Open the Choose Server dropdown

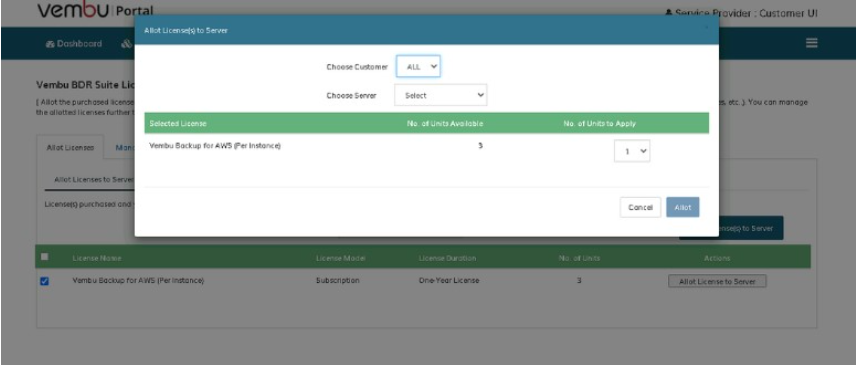[441, 95]
